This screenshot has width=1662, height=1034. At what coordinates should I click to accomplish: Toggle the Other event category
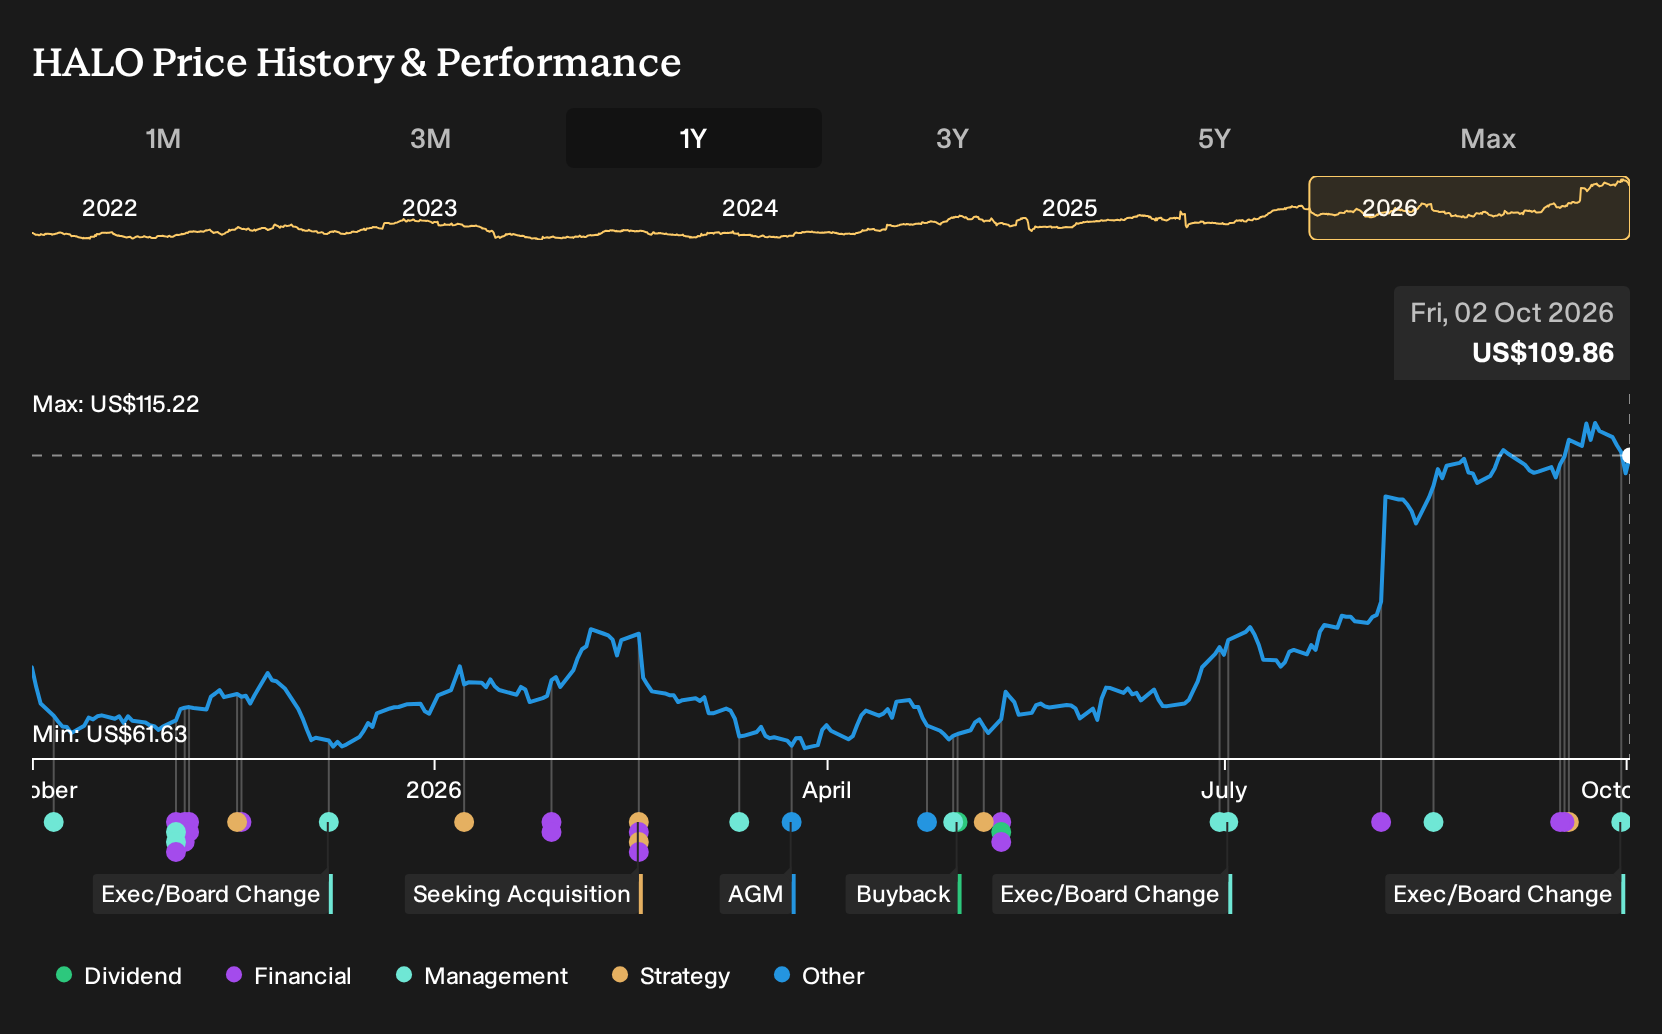coord(819,976)
